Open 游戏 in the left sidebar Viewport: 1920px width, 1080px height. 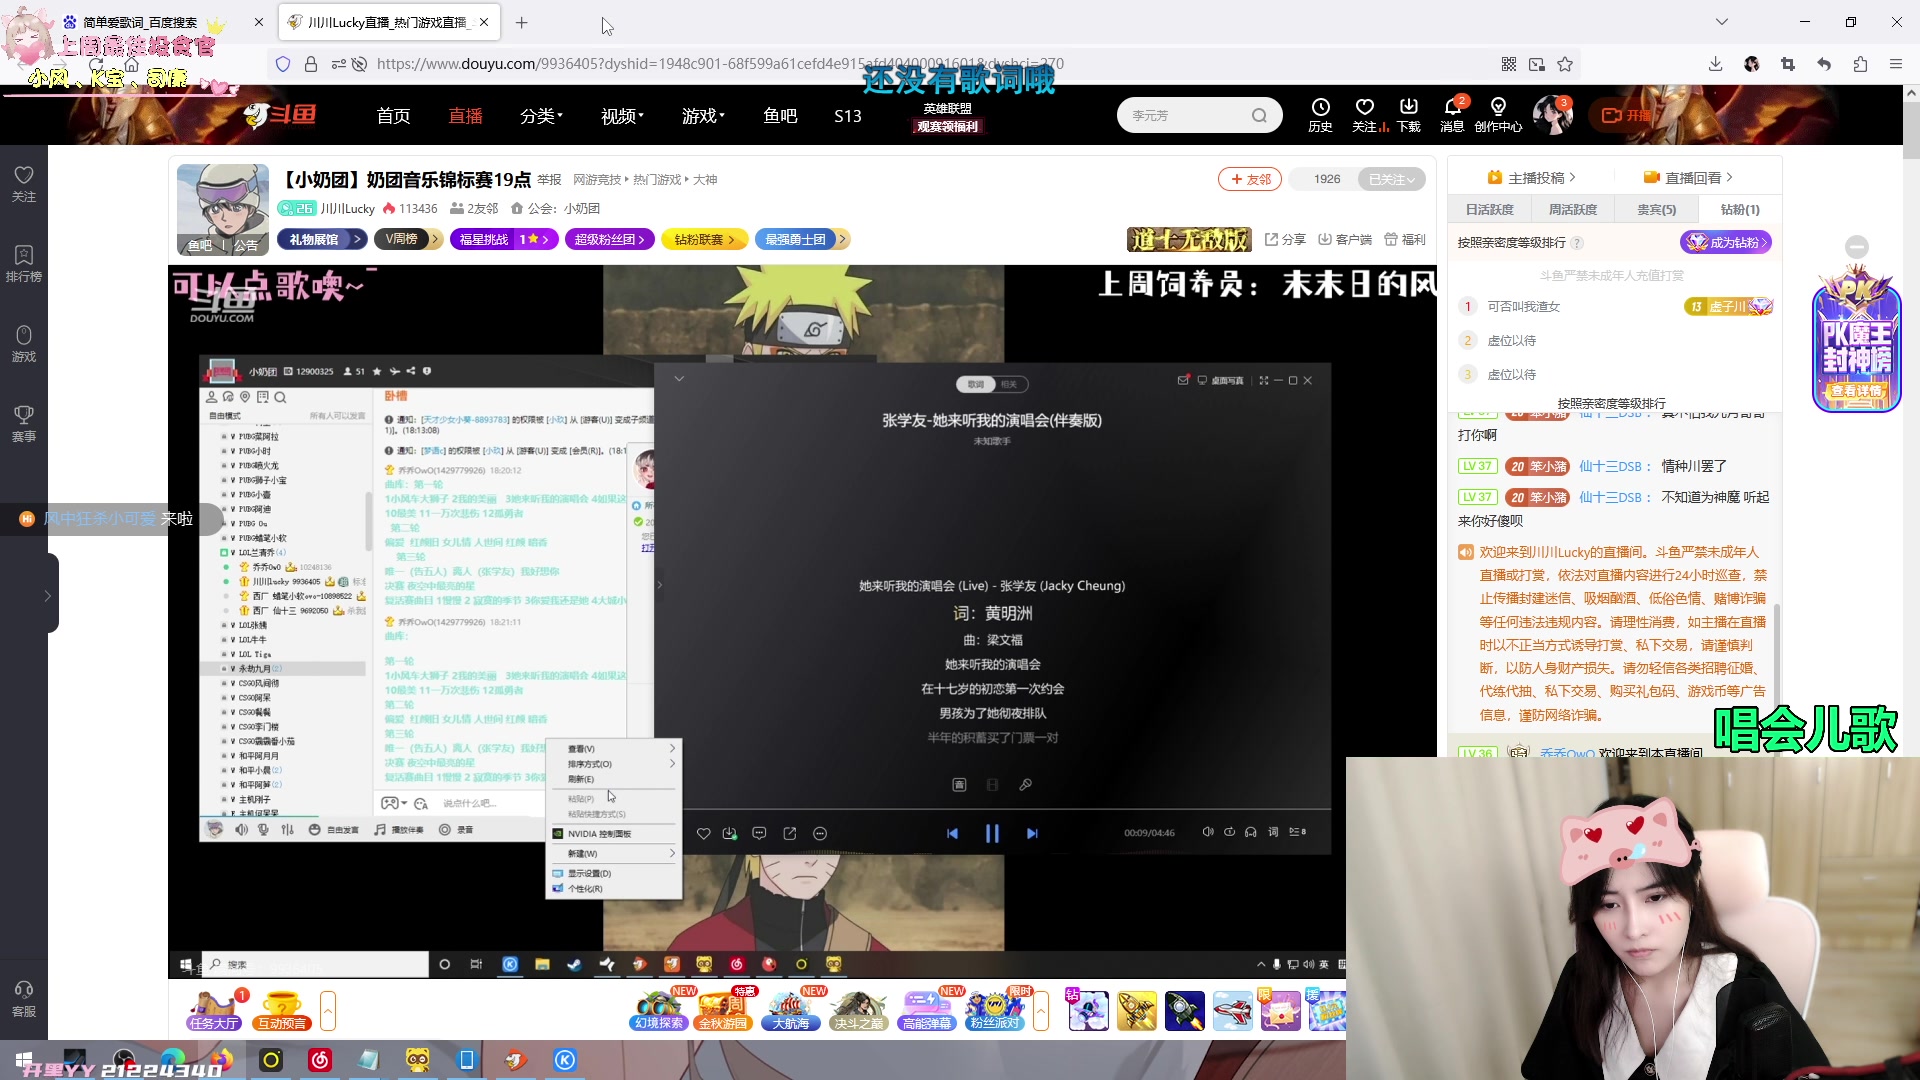pos(24,344)
